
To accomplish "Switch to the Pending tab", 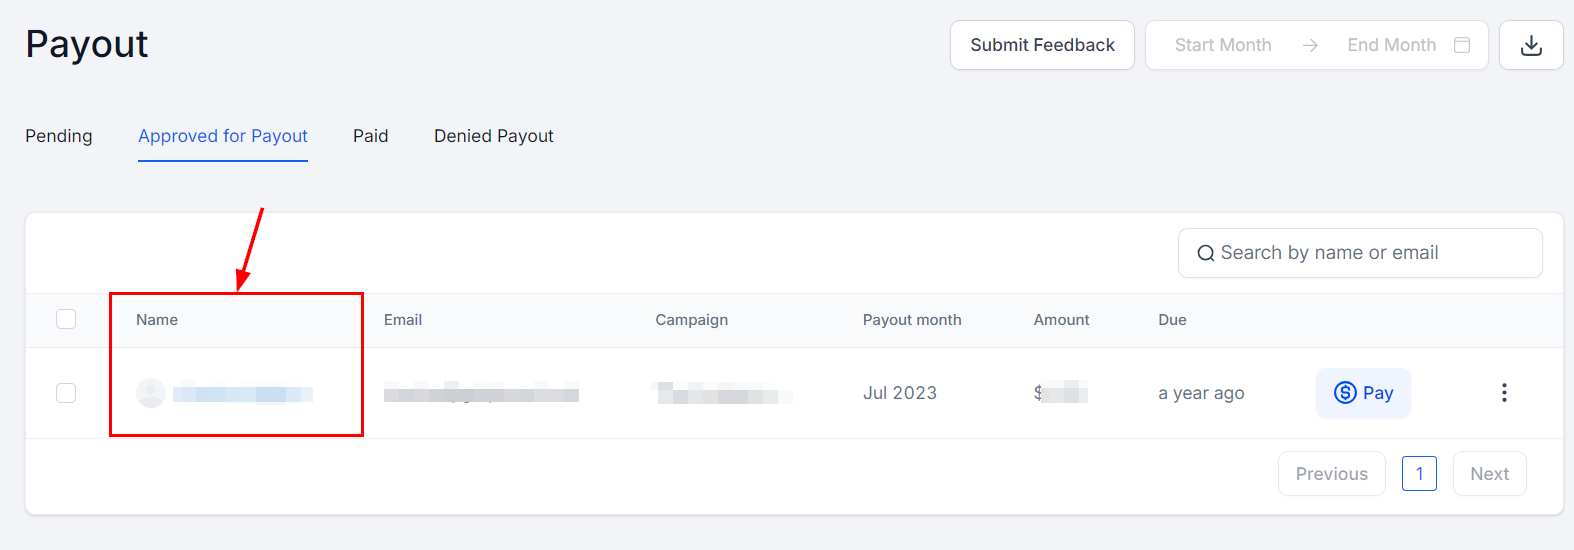I will click(59, 136).
